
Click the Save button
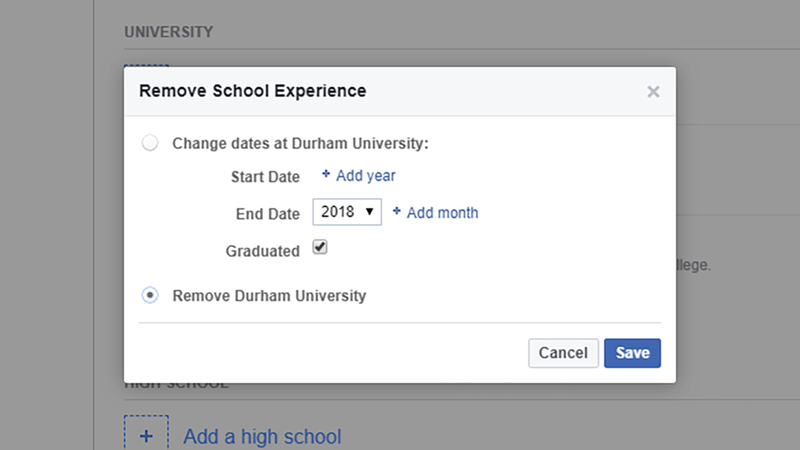[632, 353]
